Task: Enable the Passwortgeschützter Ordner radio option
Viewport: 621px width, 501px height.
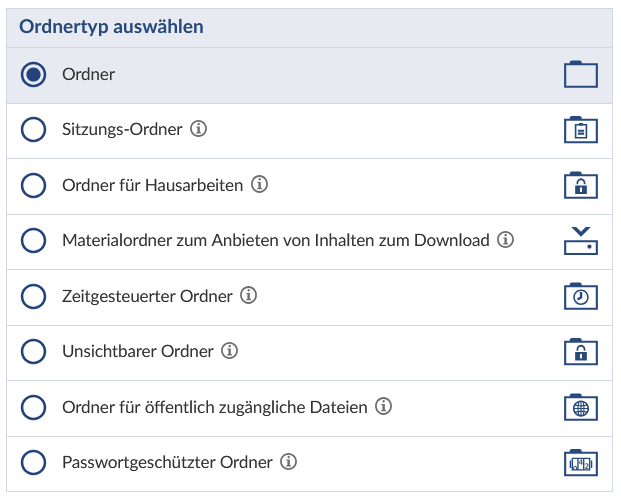Action: (x=33, y=462)
